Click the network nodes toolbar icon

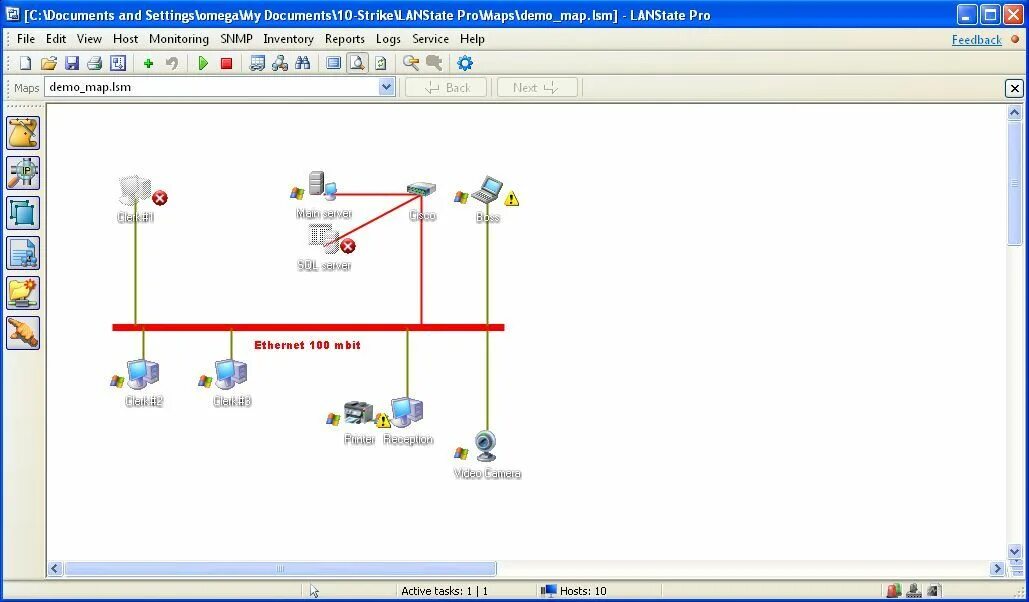(x=280, y=63)
